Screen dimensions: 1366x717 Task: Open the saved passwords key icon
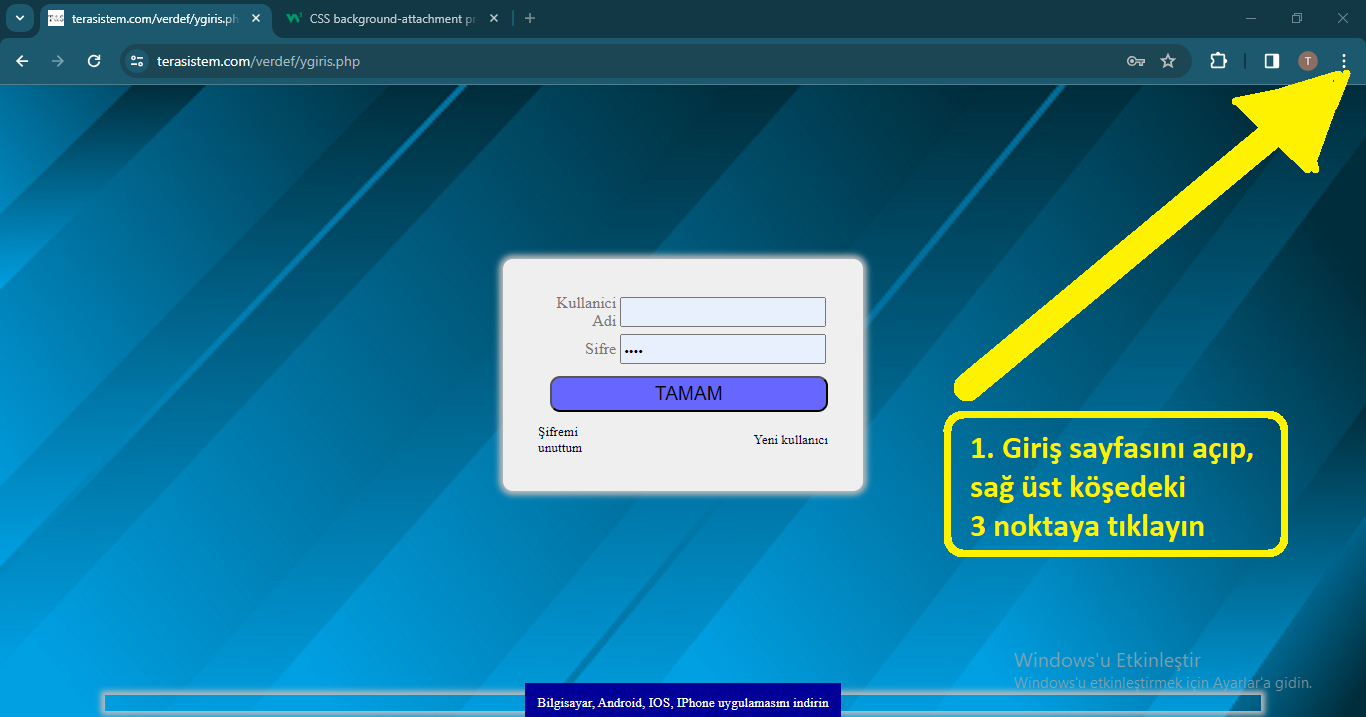(x=1135, y=61)
